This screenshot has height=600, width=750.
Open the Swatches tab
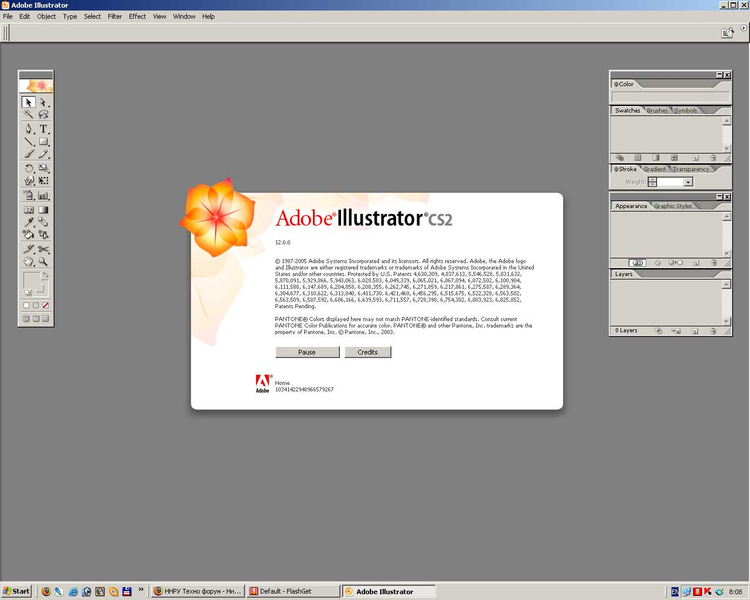(627, 111)
